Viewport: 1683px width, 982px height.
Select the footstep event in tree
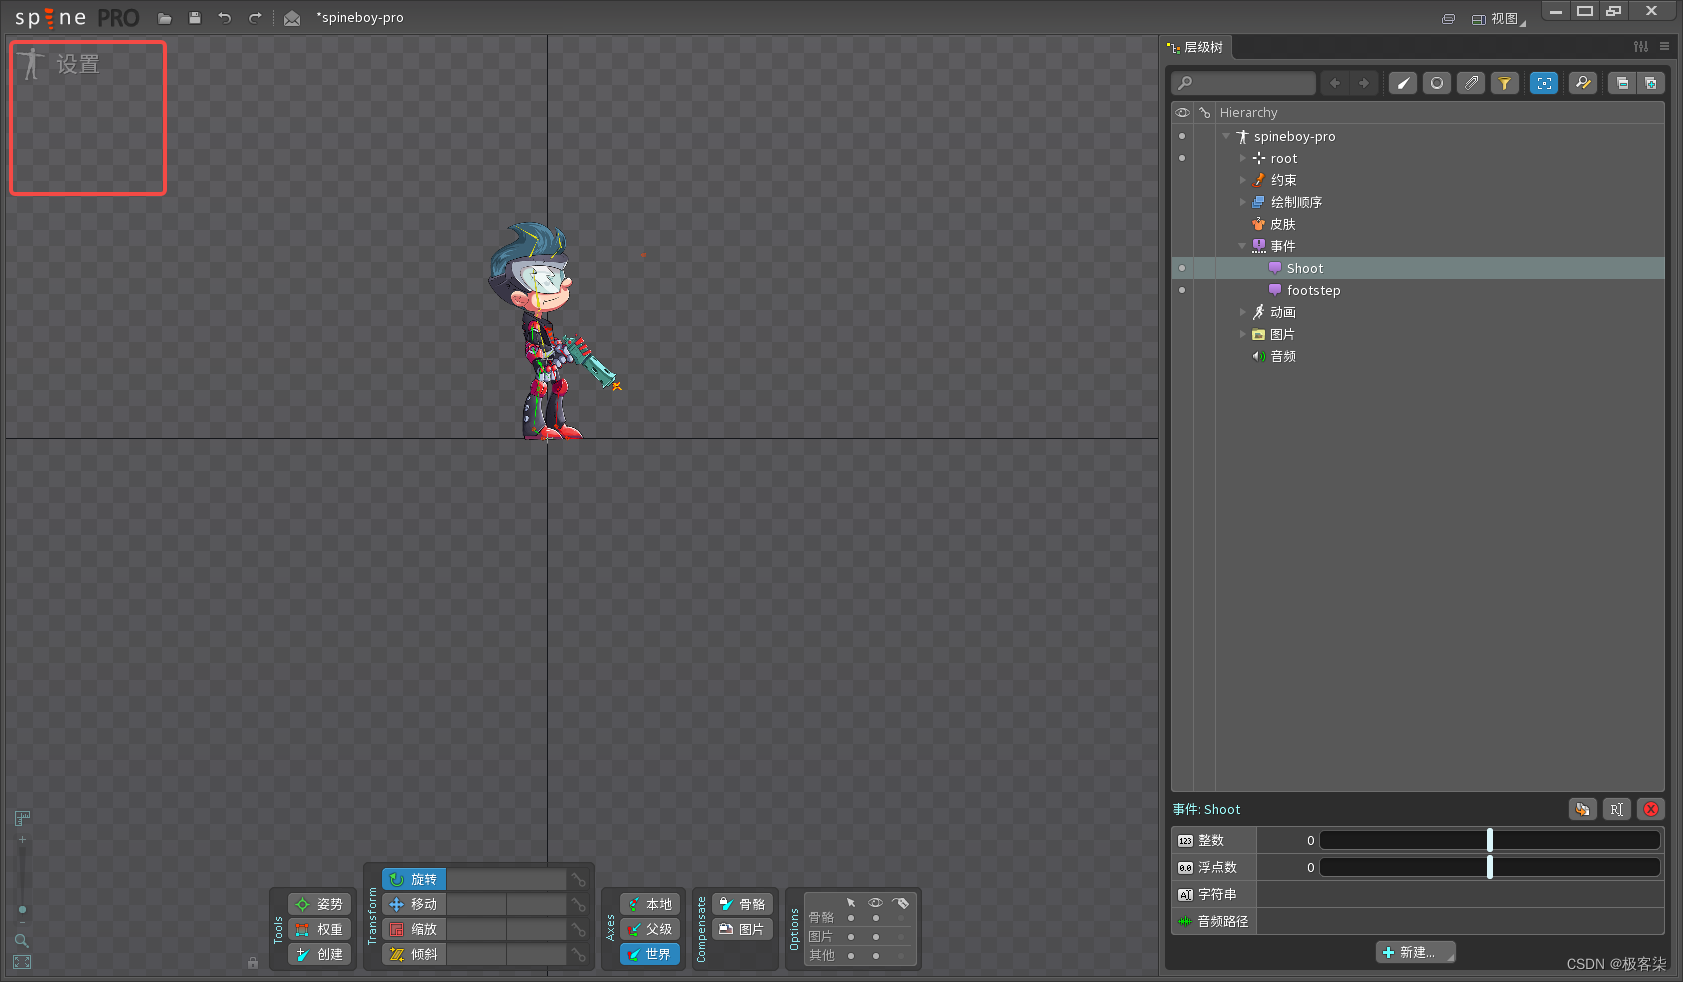[x=1305, y=290]
